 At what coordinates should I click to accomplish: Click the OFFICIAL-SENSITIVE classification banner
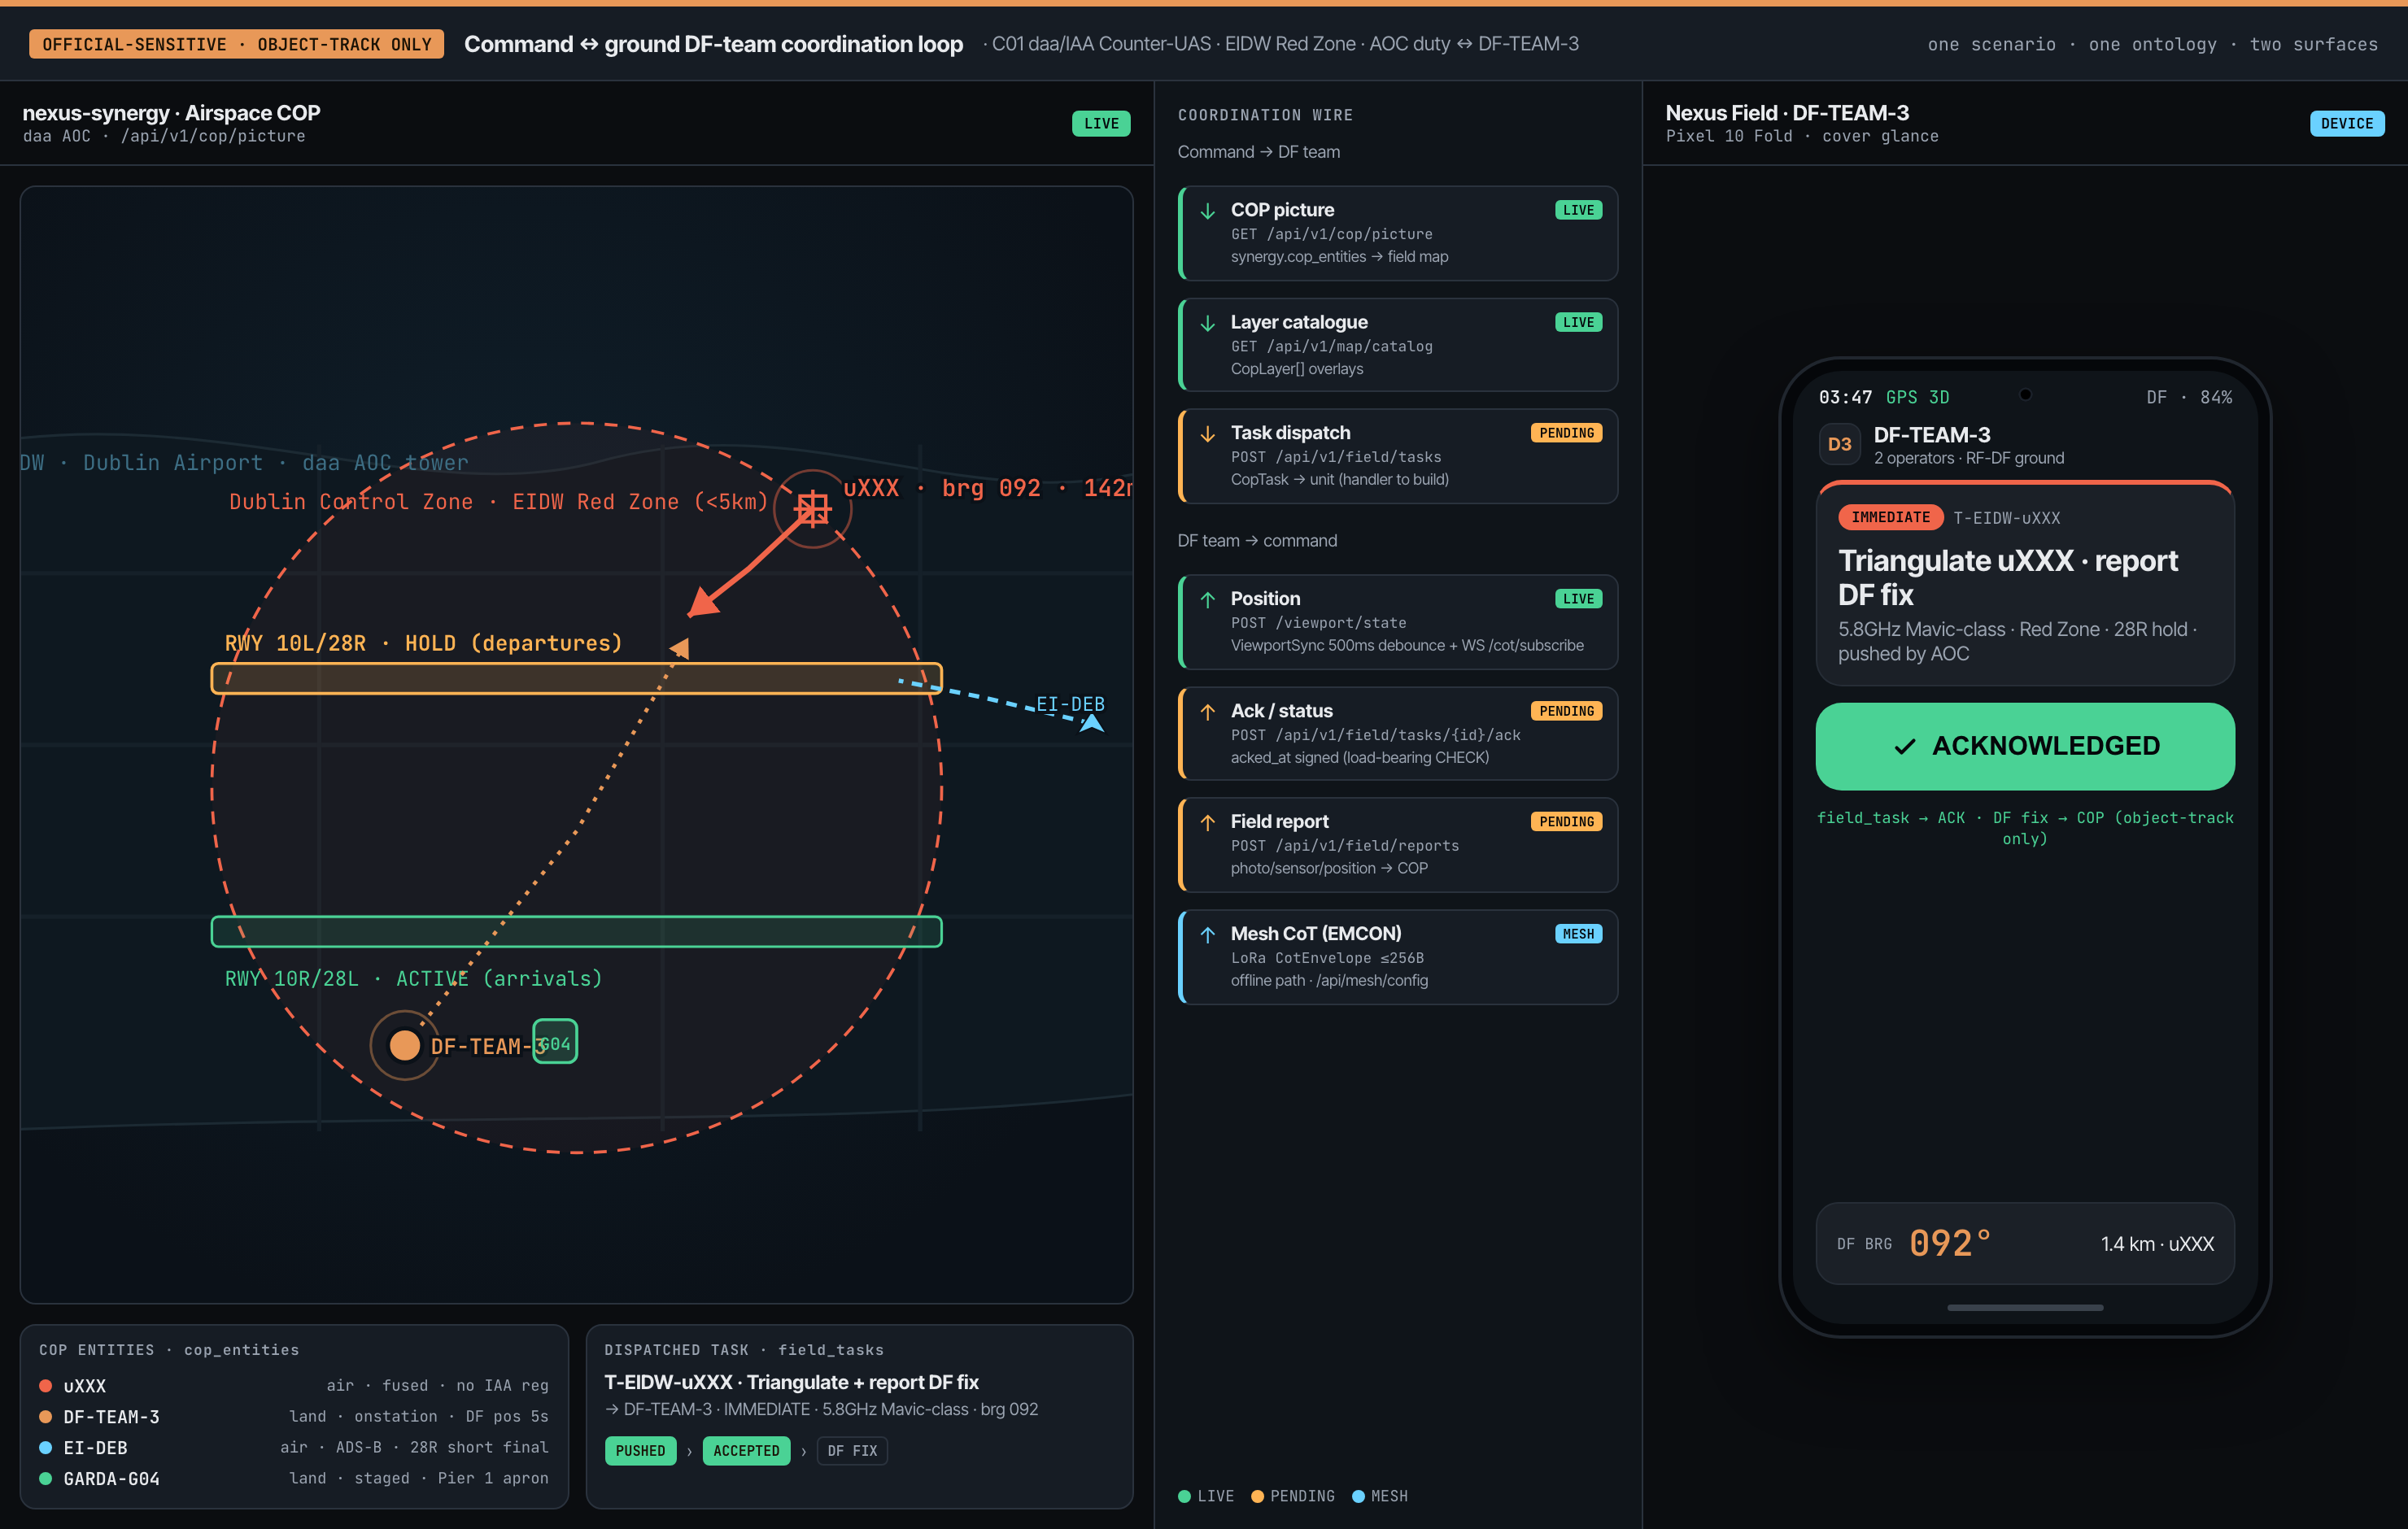[236, 44]
